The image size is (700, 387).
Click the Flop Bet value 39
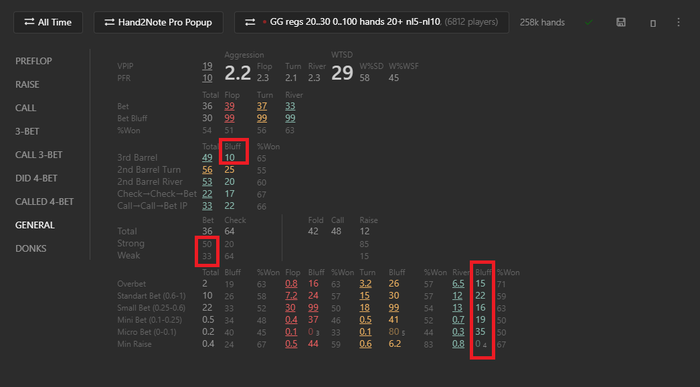pos(229,106)
